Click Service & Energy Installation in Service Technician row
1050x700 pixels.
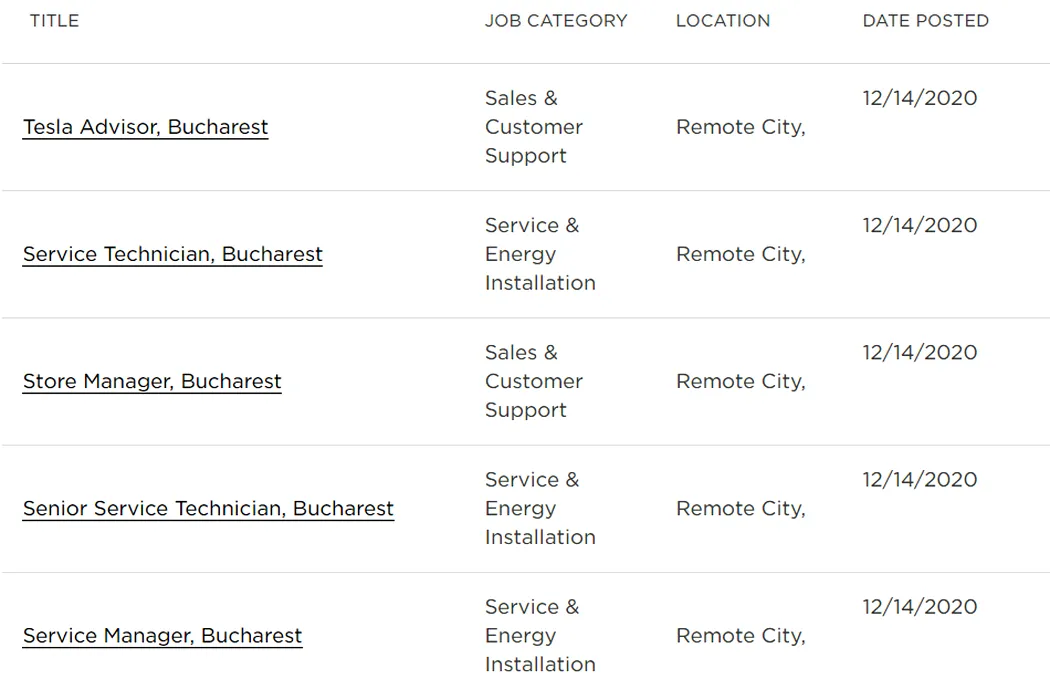[540, 254]
